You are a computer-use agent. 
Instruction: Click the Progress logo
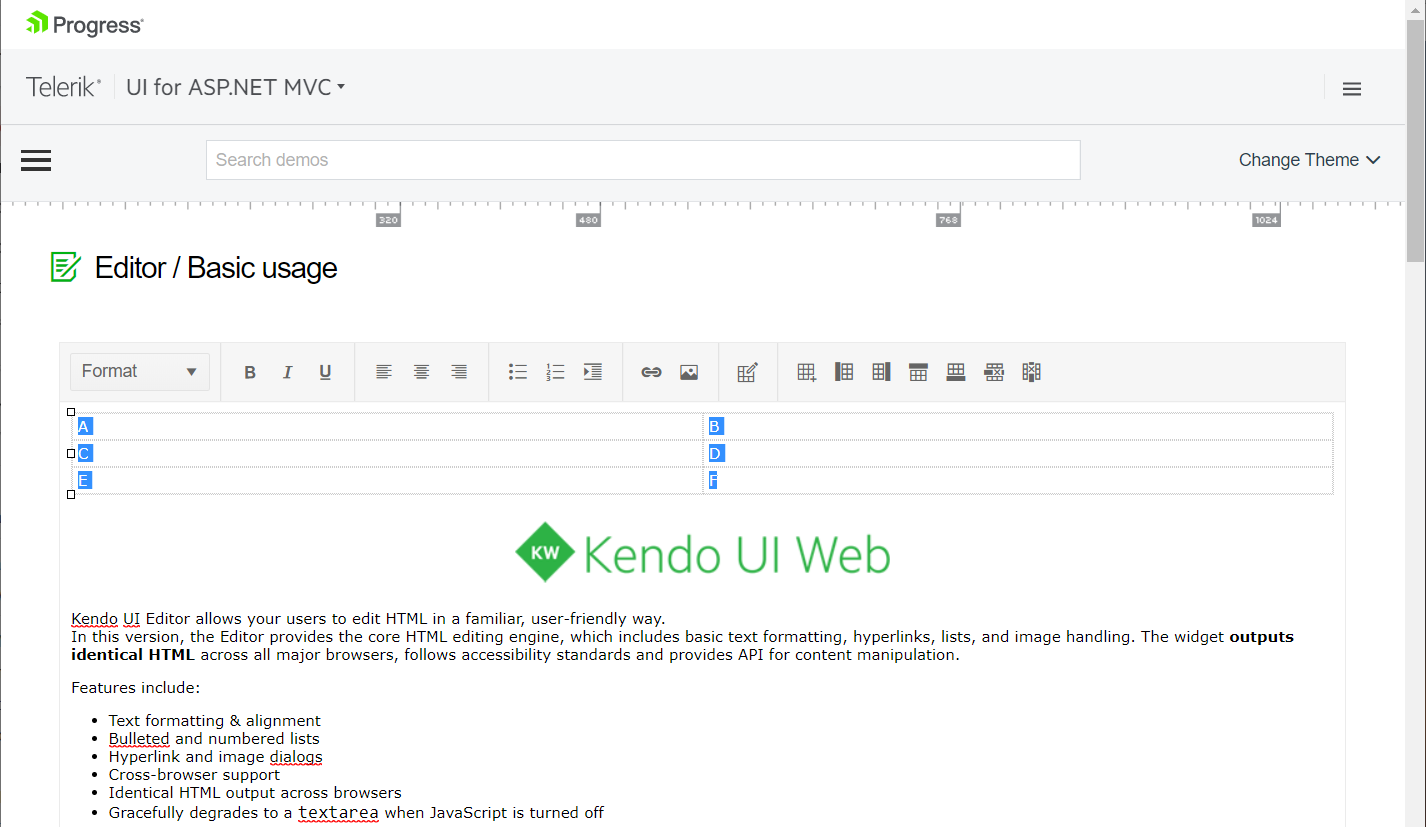pyautogui.click(x=85, y=24)
